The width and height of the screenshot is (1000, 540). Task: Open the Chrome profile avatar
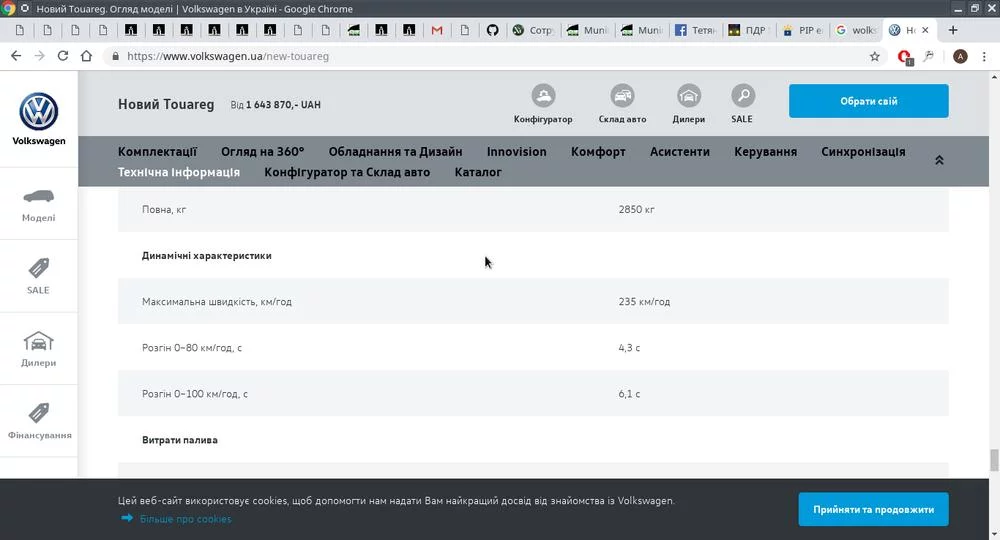960,56
